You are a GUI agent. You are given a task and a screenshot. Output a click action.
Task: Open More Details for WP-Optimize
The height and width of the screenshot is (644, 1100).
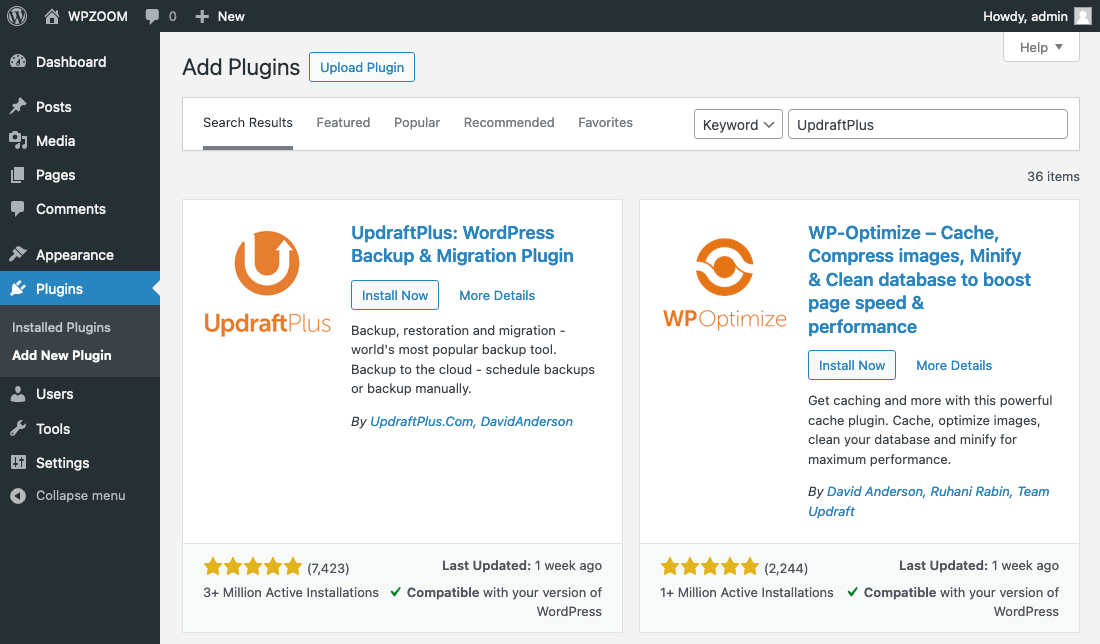pos(954,366)
